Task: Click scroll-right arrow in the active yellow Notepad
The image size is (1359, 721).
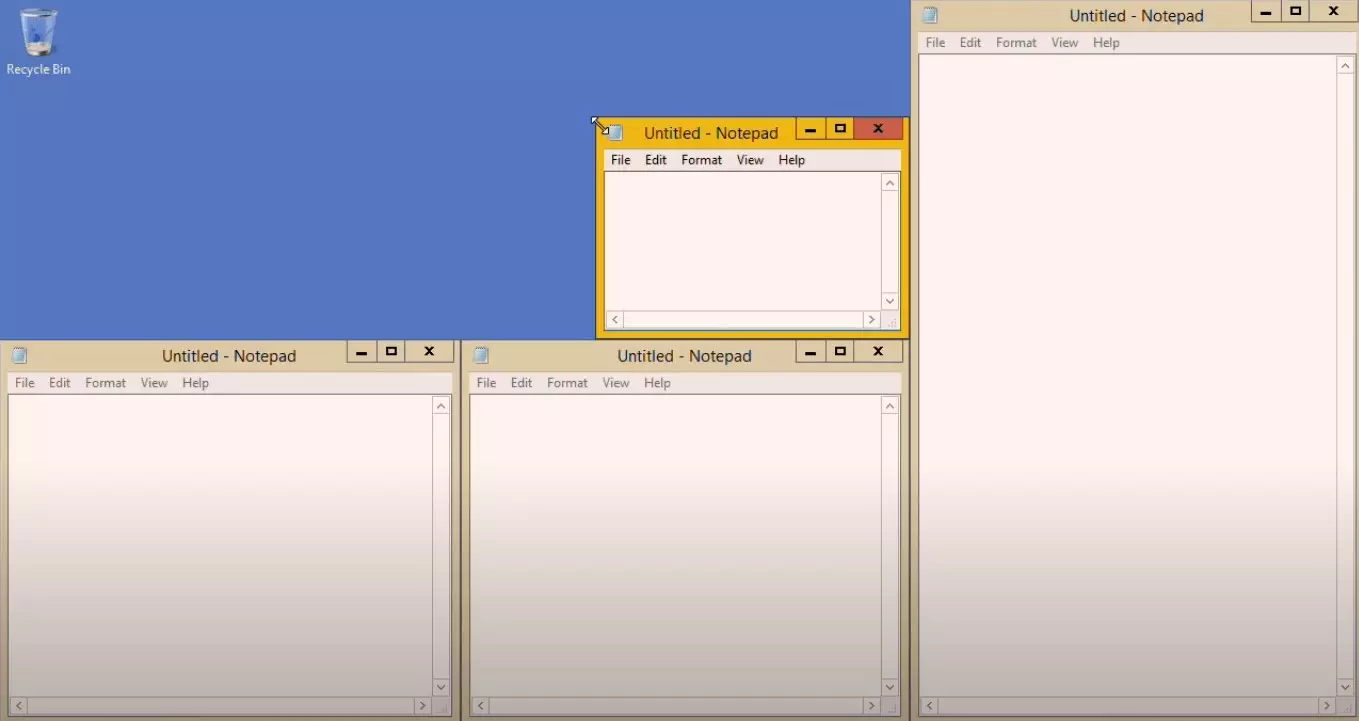Action: (x=871, y=320)
